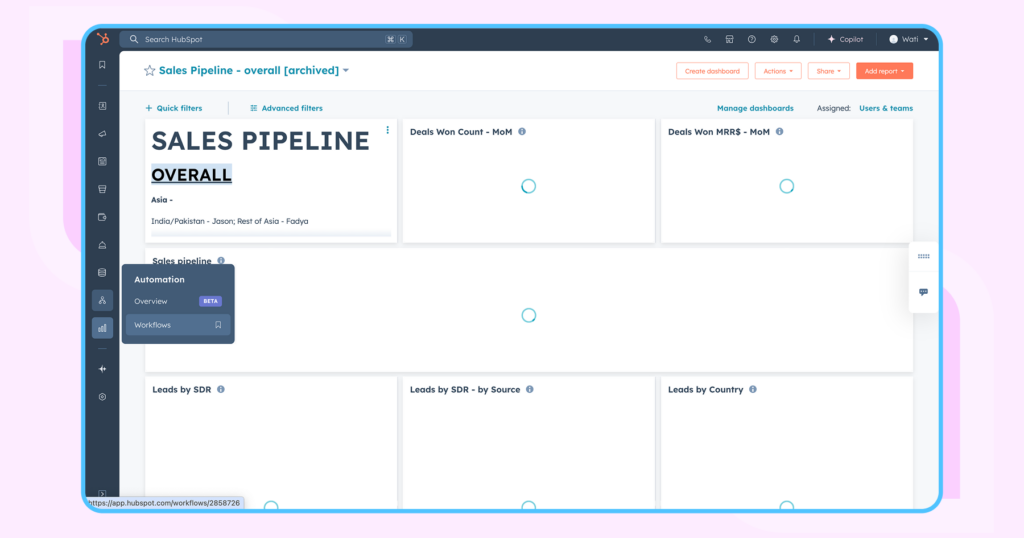Show info for Deals Won Count - MoM
Image resolution: width=1024 pixels, height=538 pixels.
click(522, 132)
